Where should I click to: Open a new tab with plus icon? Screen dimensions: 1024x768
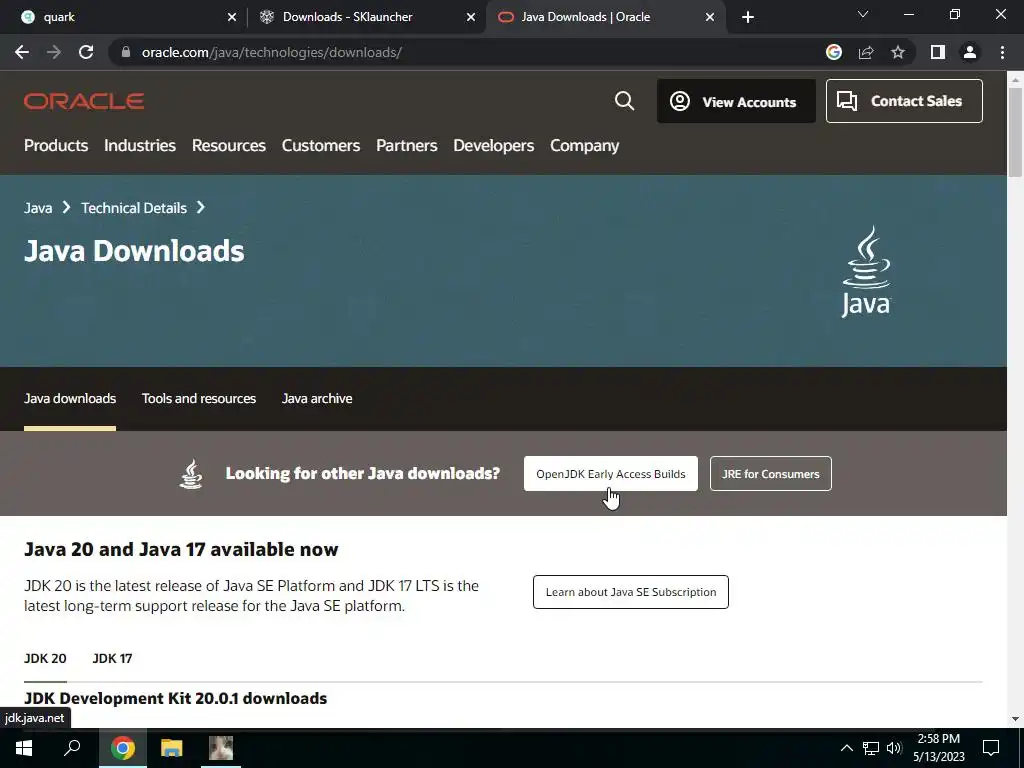(x=748, y=17)
